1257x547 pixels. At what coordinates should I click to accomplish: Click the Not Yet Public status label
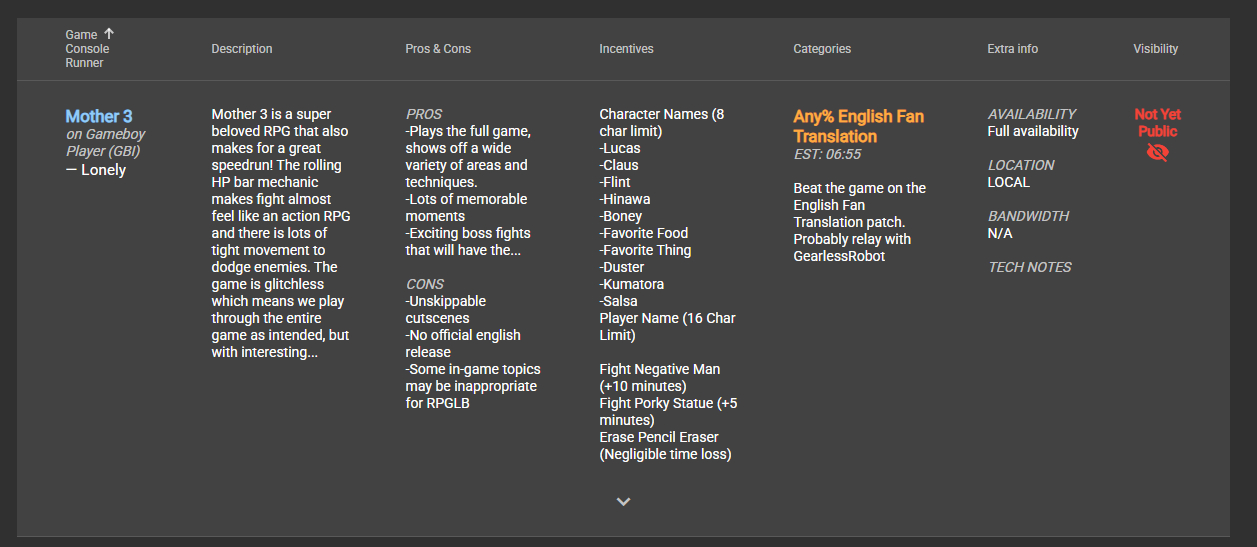(1157, 122)
